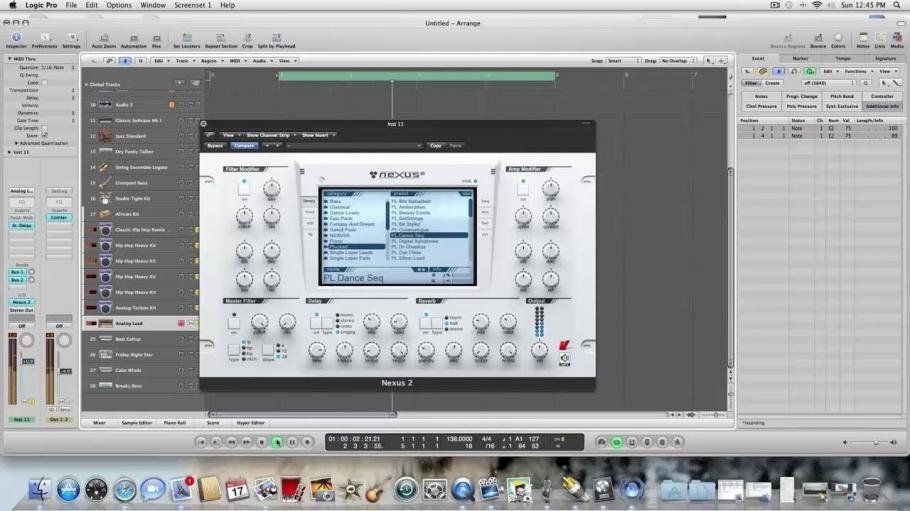Click the green MIDI out button in Event list
Image resolution: width=910 pixels, height=511 pixels.
click(810, 71)
